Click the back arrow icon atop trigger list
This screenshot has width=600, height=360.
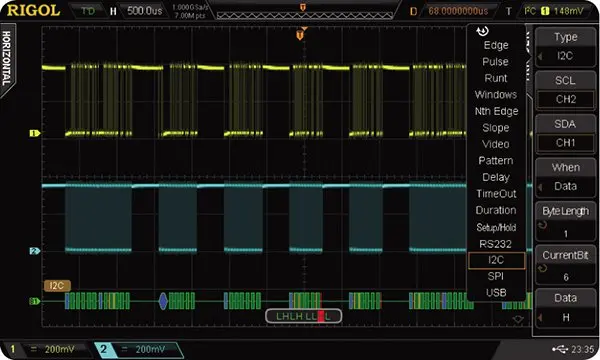[x=483, y=31]
